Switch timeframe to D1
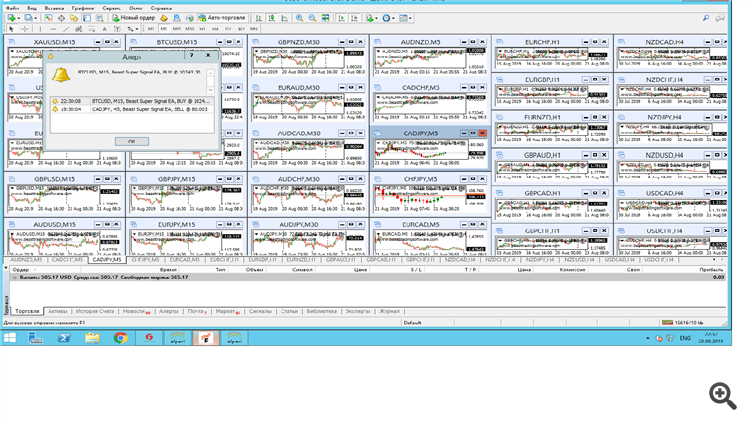750x422 pixels. (x=228, y=29)
